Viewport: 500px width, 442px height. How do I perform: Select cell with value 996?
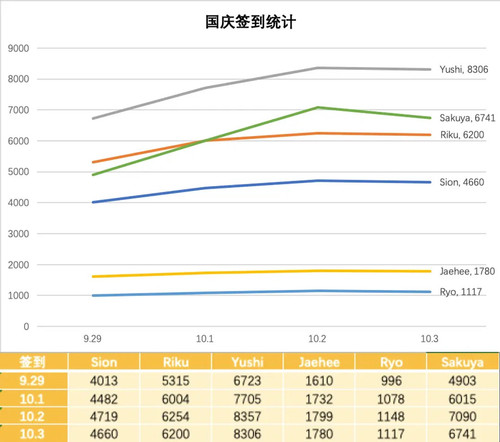tap(391, 380)
